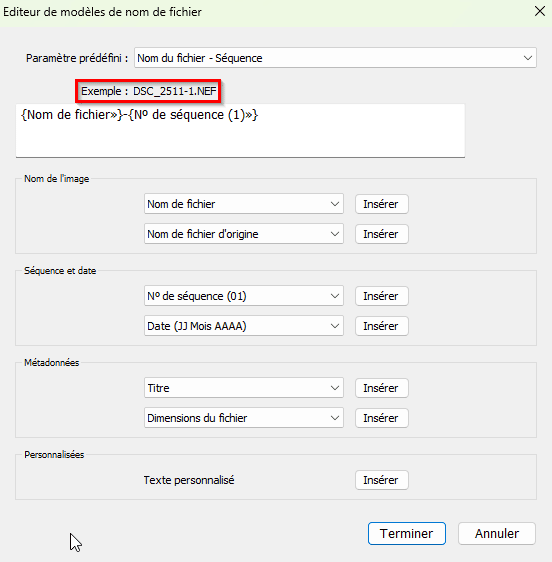This screenshot has height=562, width=552.
Task: Open the Paramètre prédéfini dropdown
Action: (x=335, y=58)
